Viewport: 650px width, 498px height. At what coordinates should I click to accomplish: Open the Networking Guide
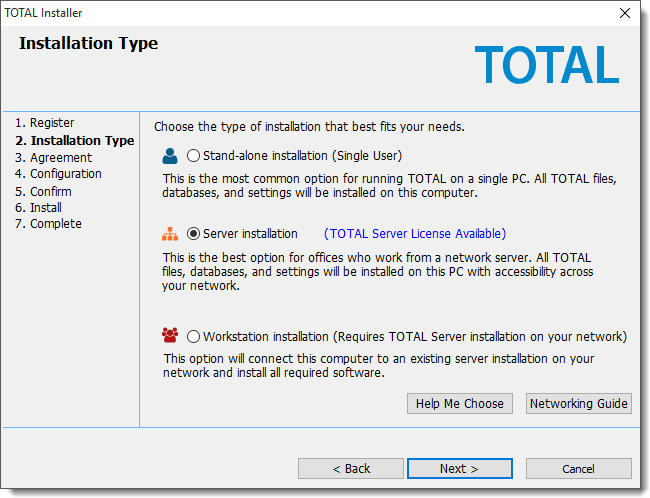point(579,403)
